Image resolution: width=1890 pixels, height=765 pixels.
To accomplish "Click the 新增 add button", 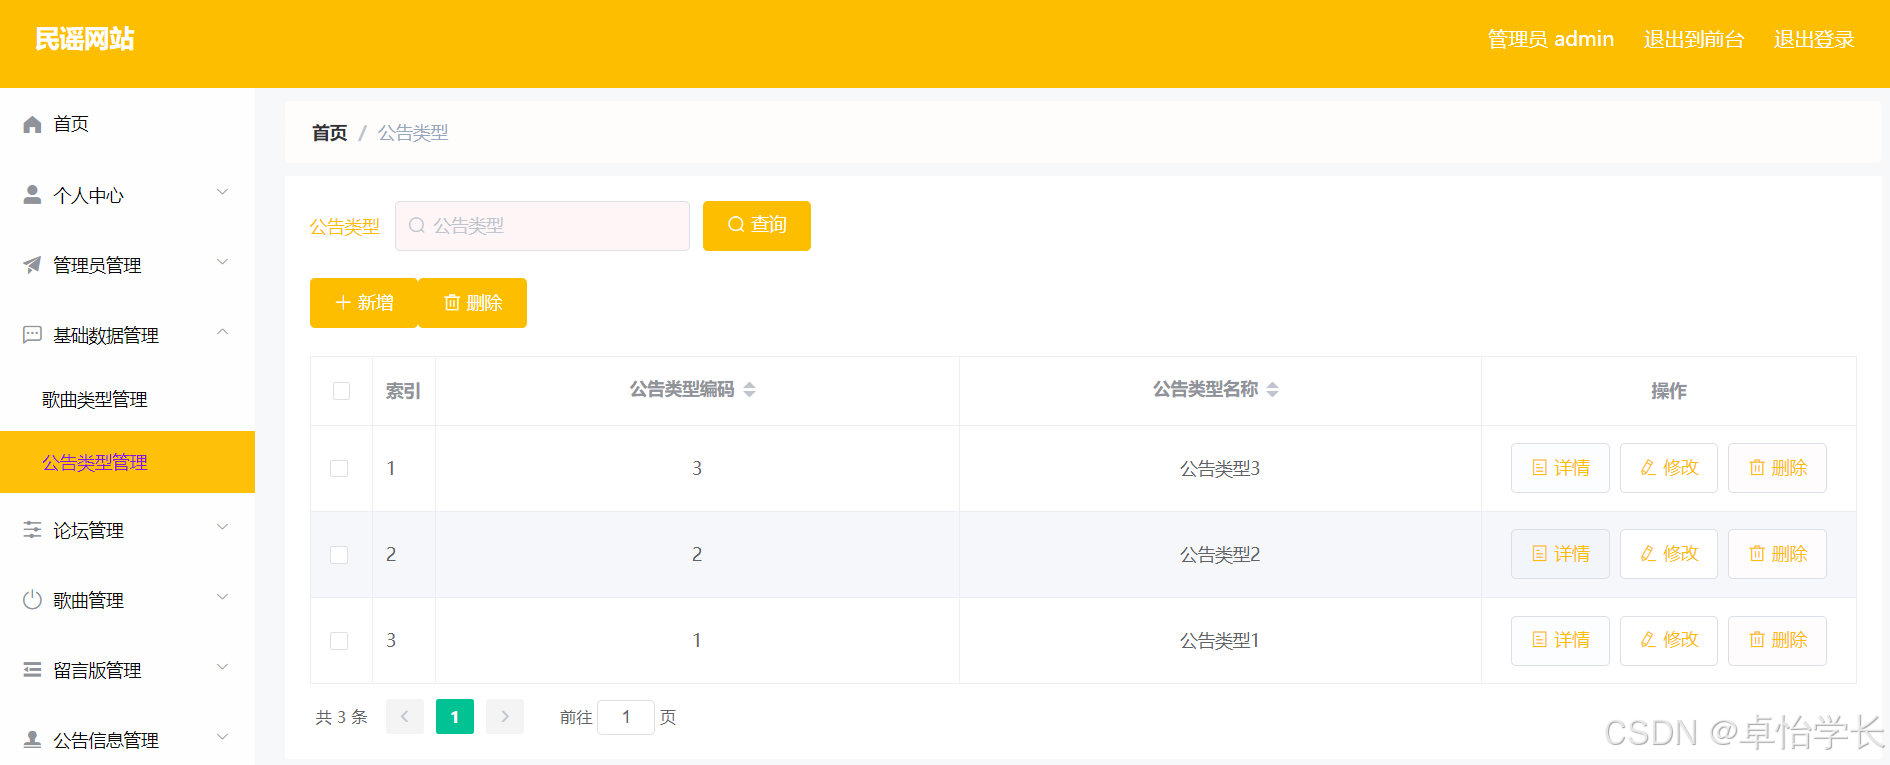I will point(364,303).
